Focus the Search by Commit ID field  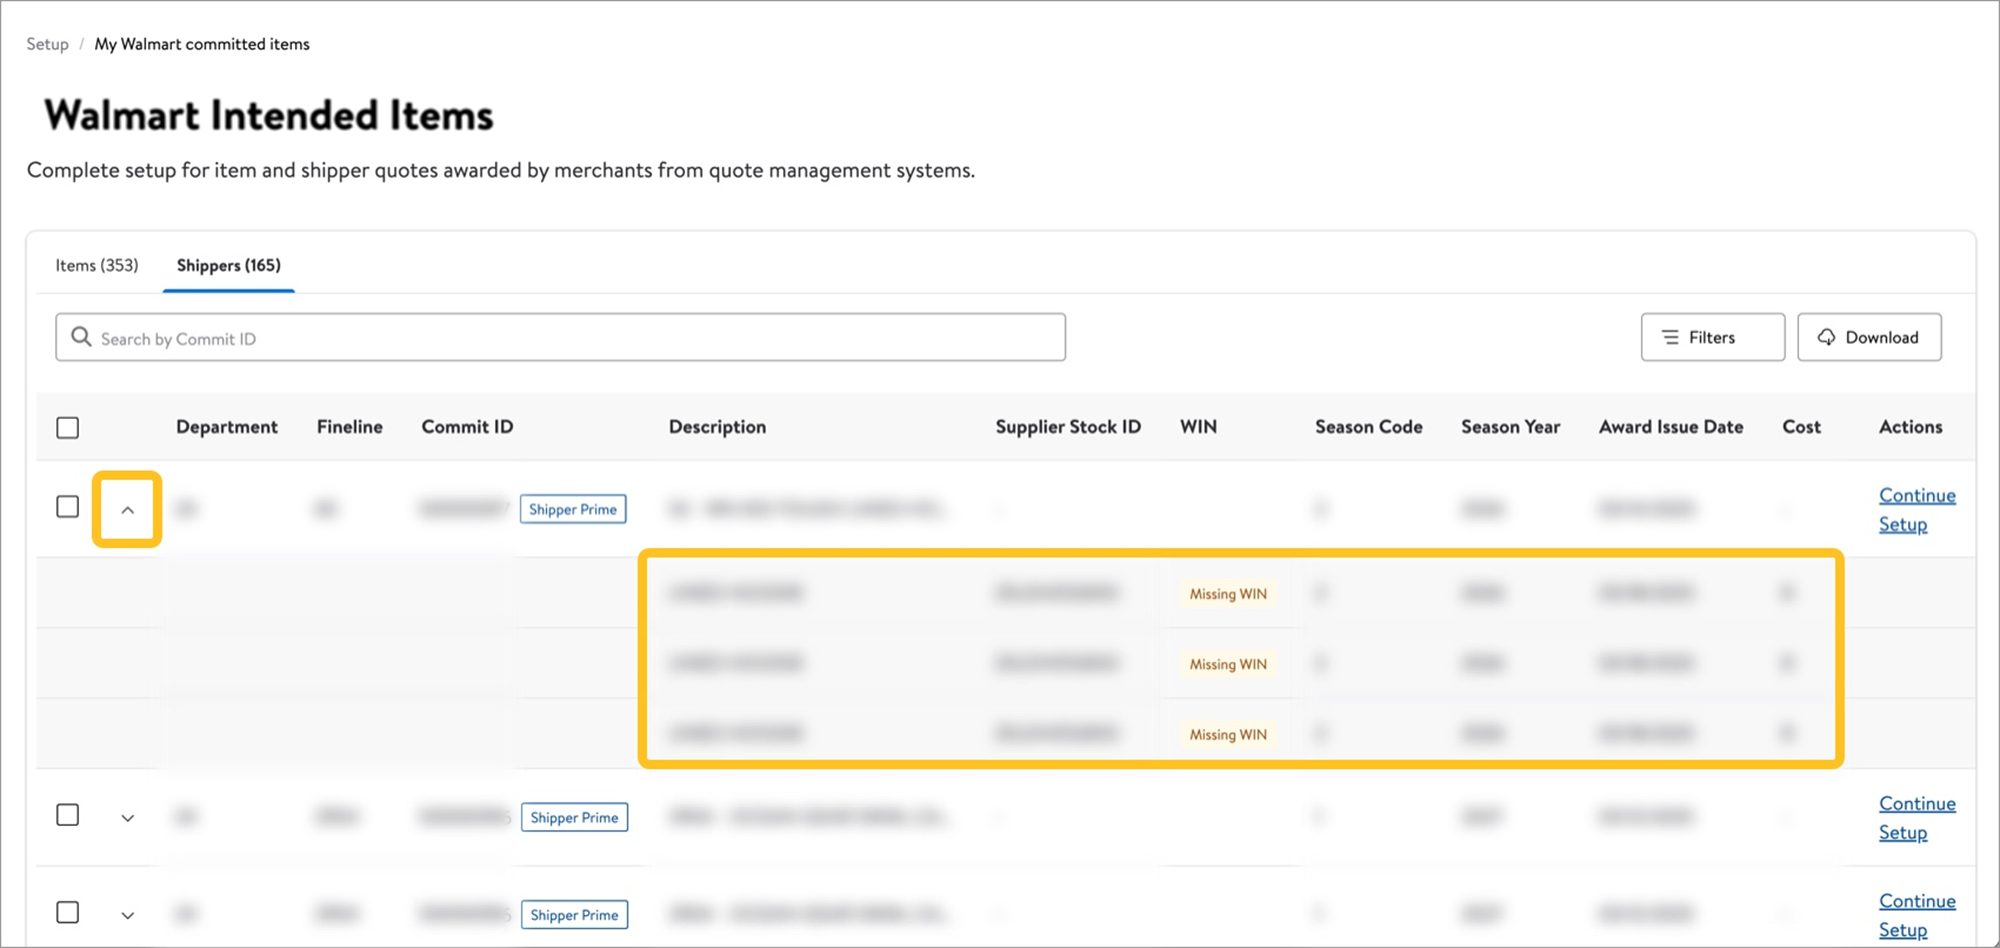point(560,337)
